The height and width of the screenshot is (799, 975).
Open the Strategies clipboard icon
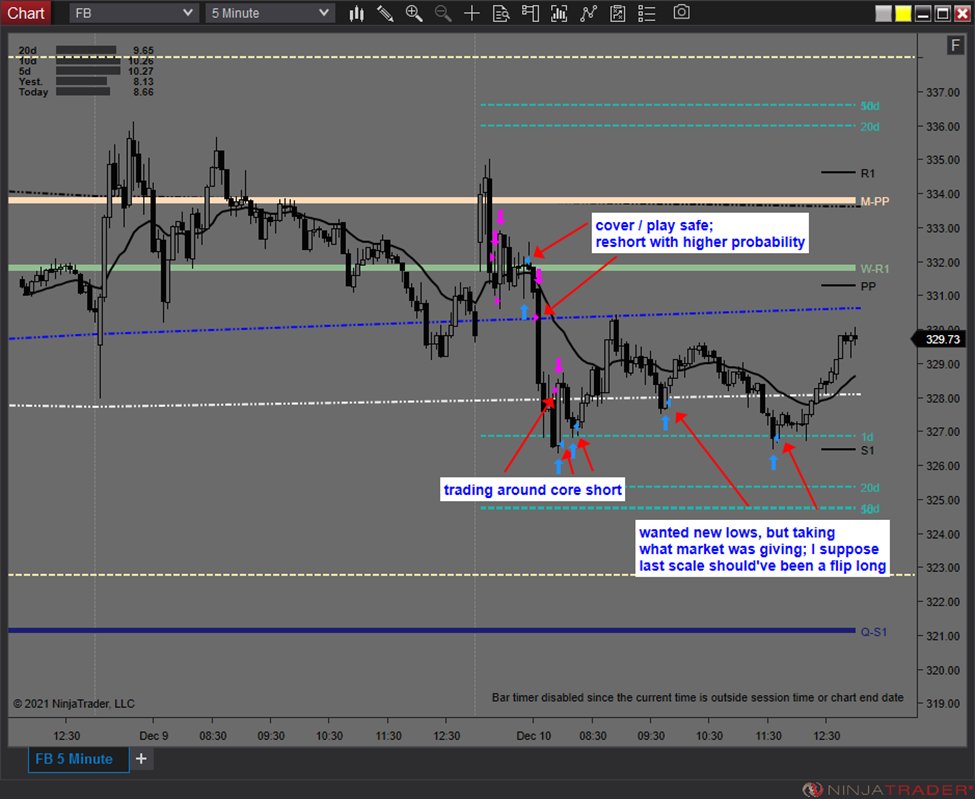pyautogui.click(x=618, y=13)
